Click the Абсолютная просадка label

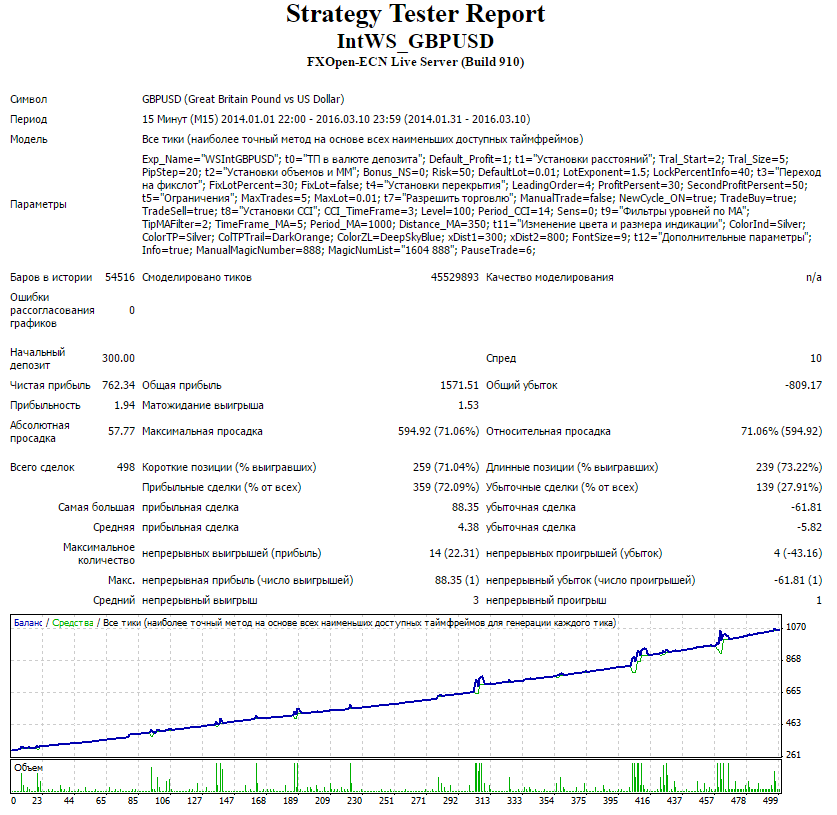(x=40, y=432)
